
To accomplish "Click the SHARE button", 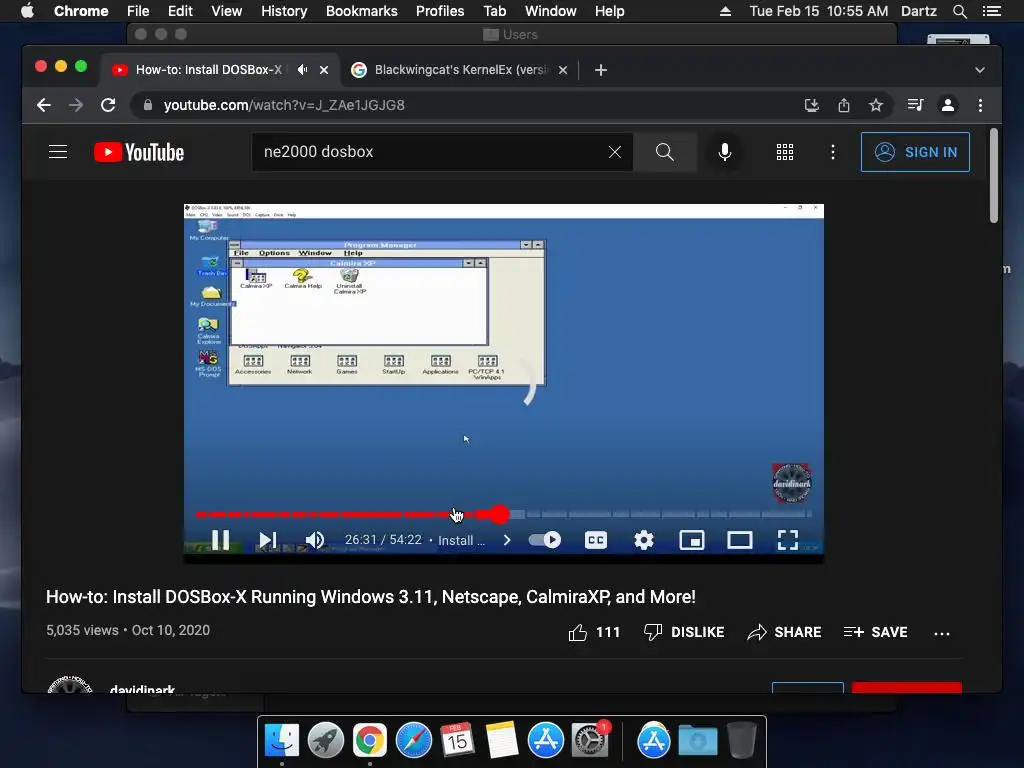I will click(784, 632).
